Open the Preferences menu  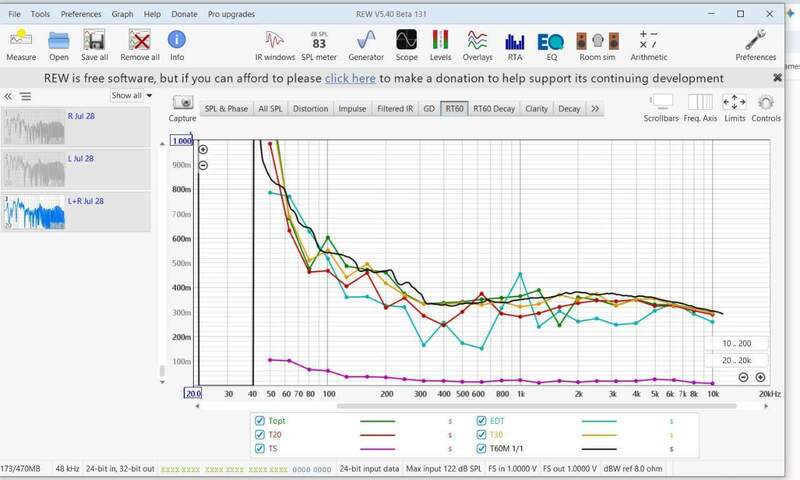click(81, 14)
